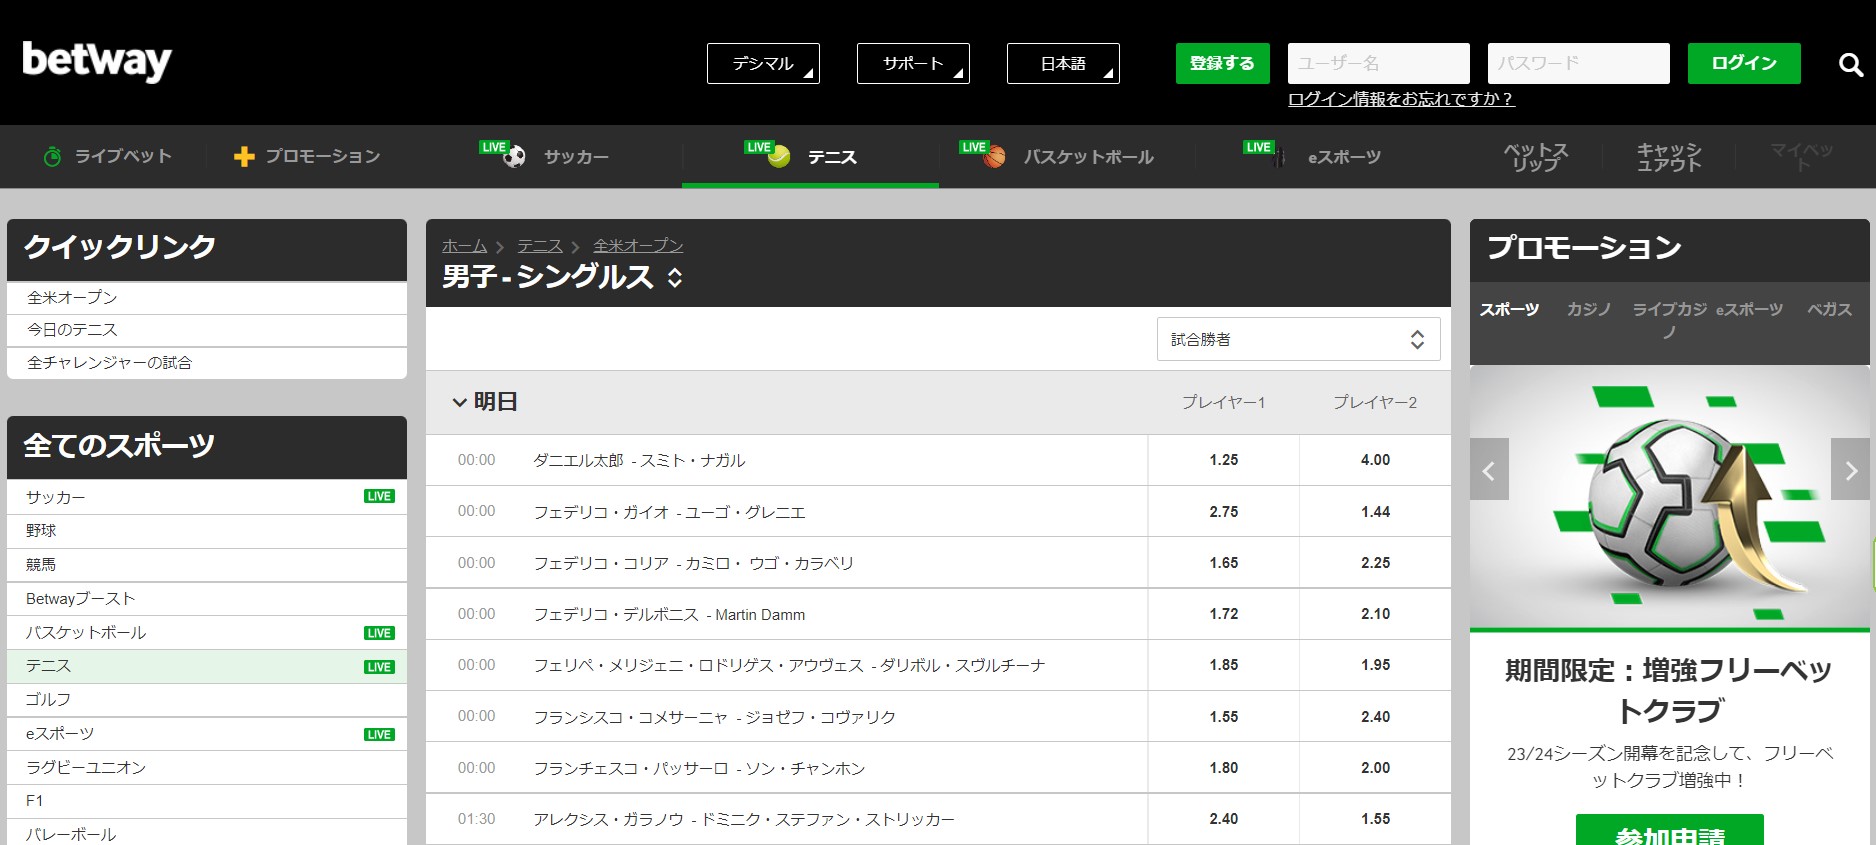
Task: Click LIVE badge beside テニス in sidebar
Action: click(x=379, y=667)
